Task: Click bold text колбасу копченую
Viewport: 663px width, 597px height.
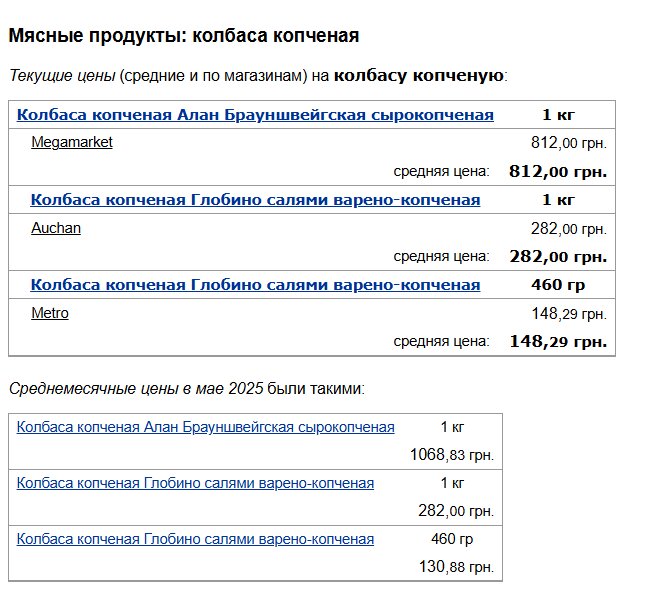Action: tap(419, 76)
